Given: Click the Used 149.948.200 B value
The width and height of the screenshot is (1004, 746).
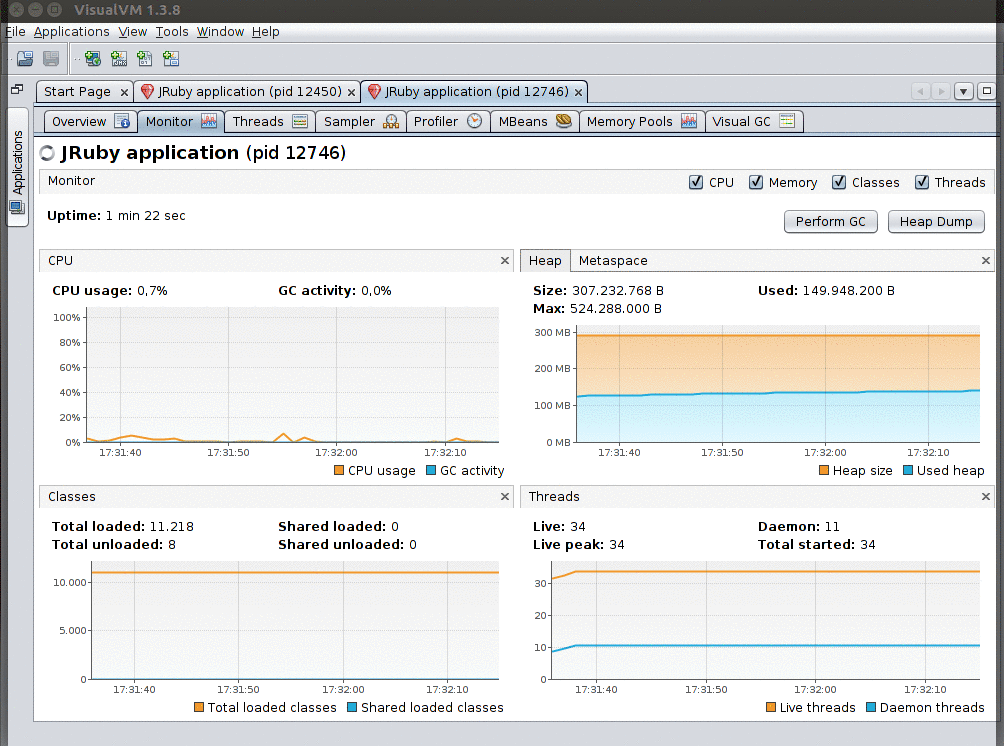Looking at the screenshot, I should 848,291.
